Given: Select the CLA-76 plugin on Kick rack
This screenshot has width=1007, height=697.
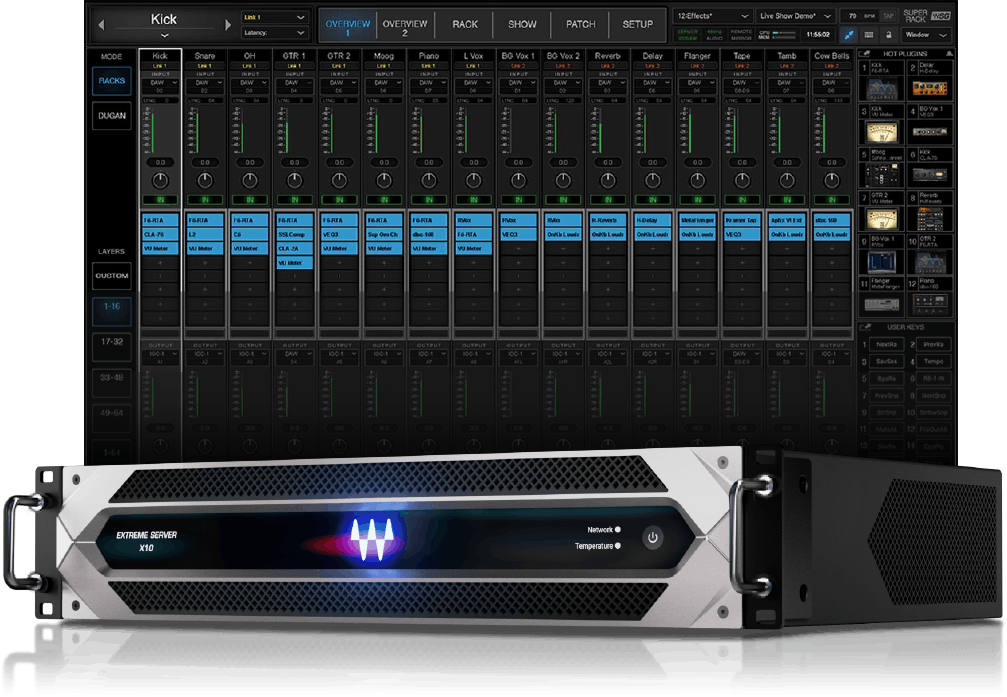Looking at the screenshot, I should point(160,234).
